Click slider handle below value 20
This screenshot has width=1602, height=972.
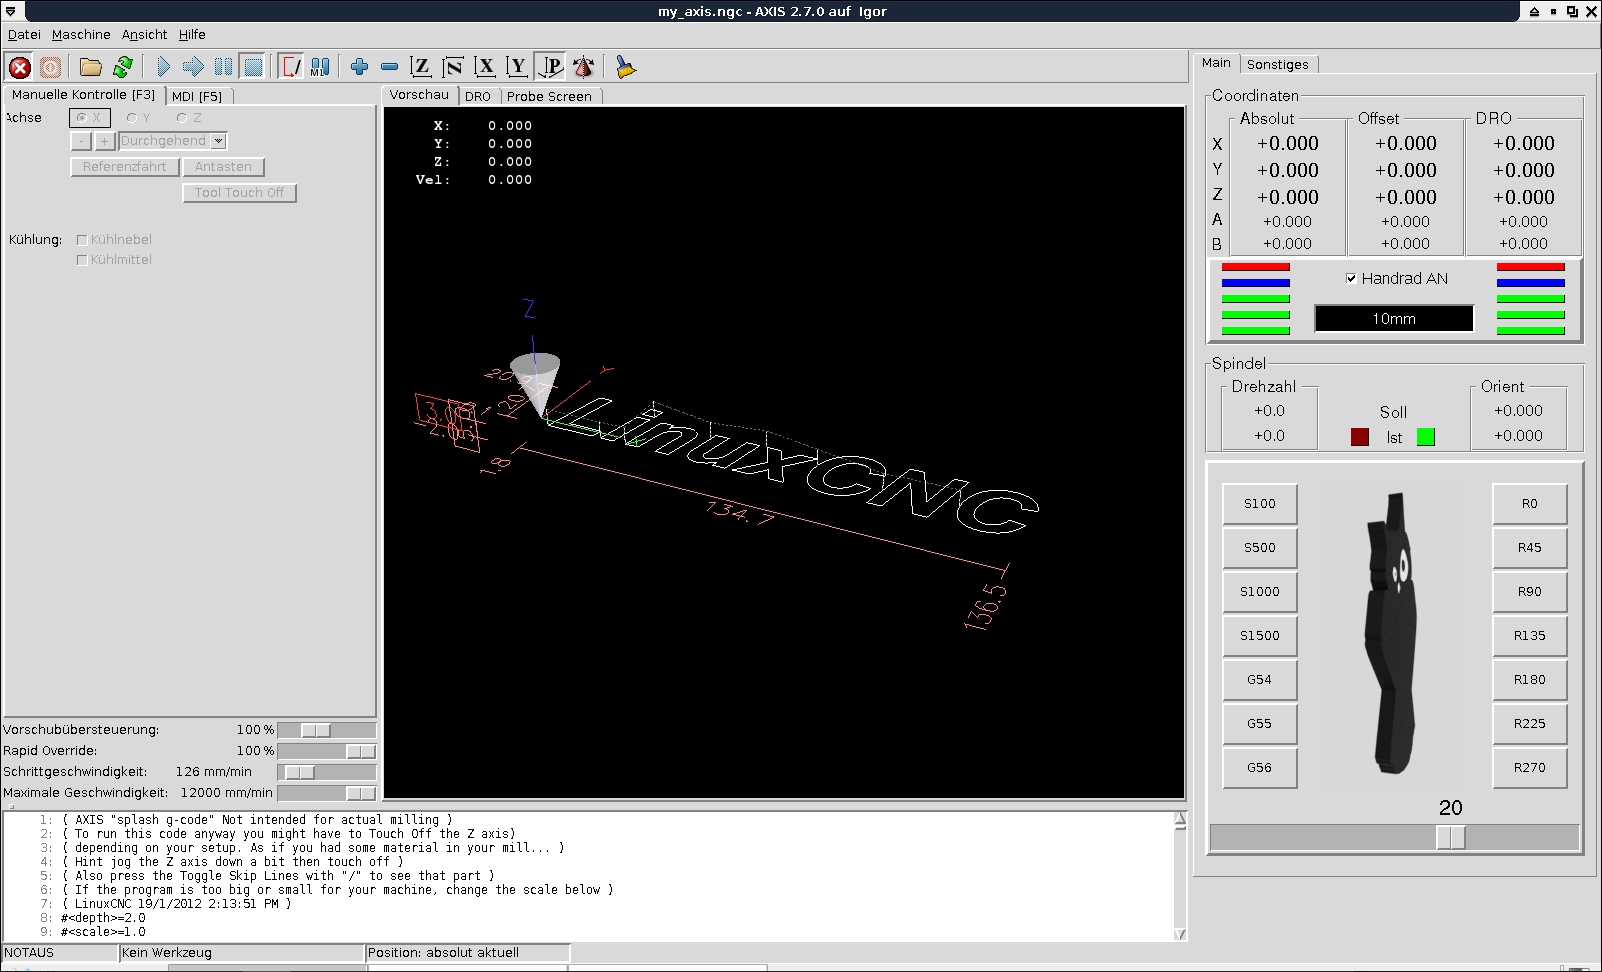coord(1451,838)
